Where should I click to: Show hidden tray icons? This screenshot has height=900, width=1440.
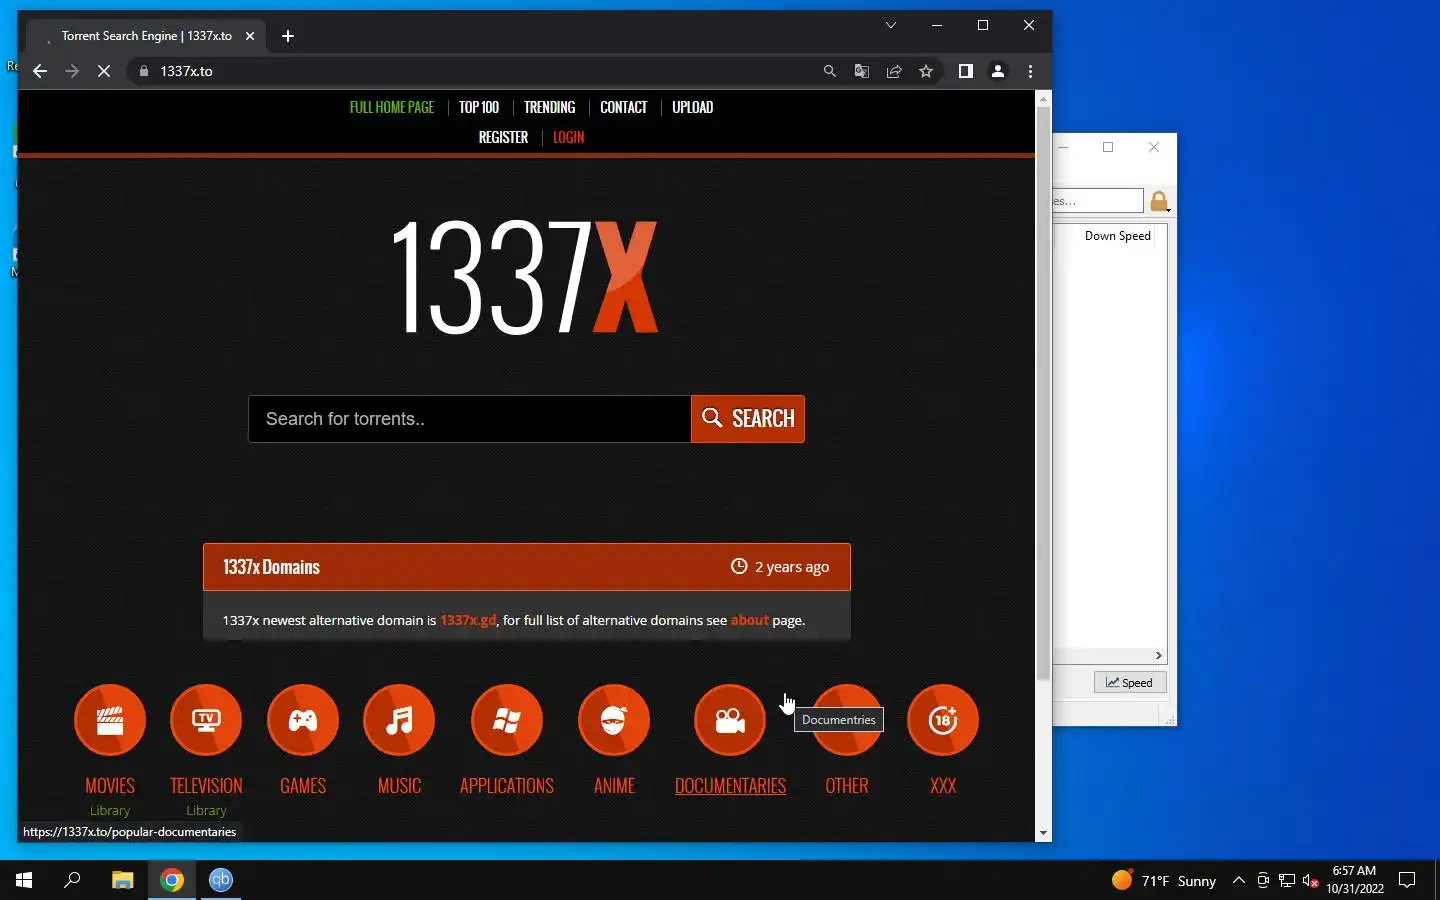[x=1239, y=880]
